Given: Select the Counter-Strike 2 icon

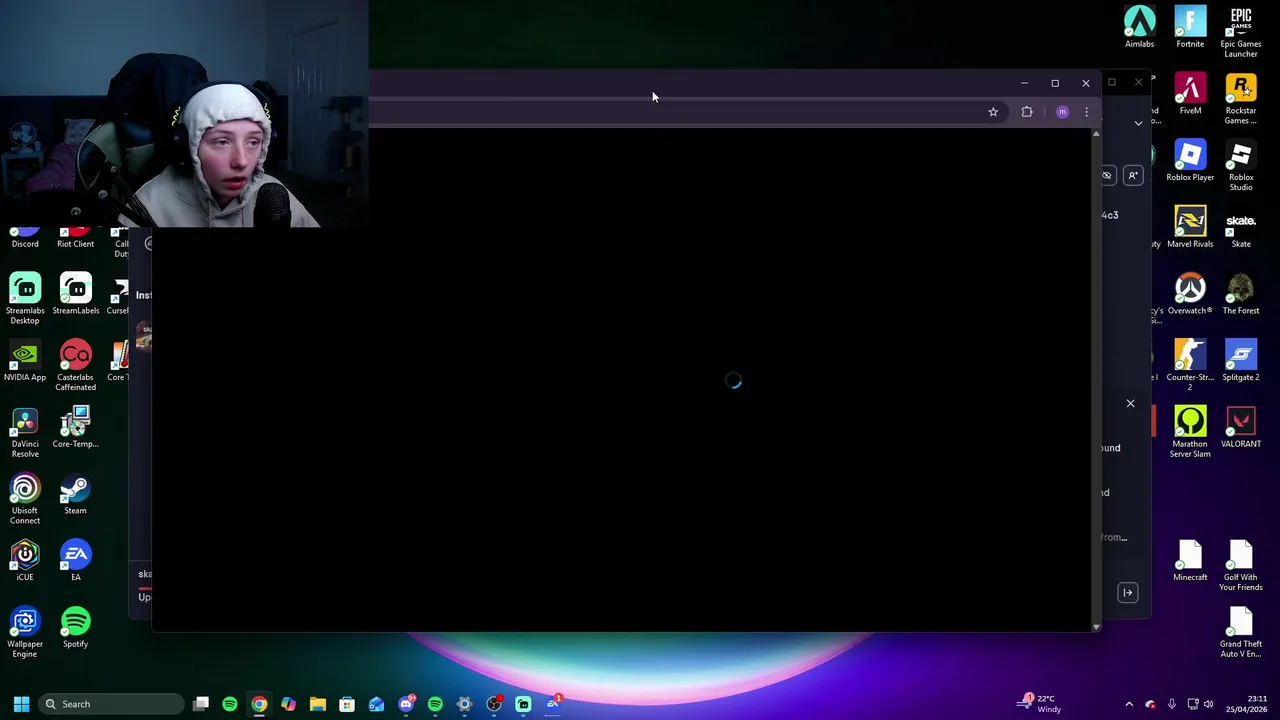Looking at the screenshot, I should (x=1190, y=364).
